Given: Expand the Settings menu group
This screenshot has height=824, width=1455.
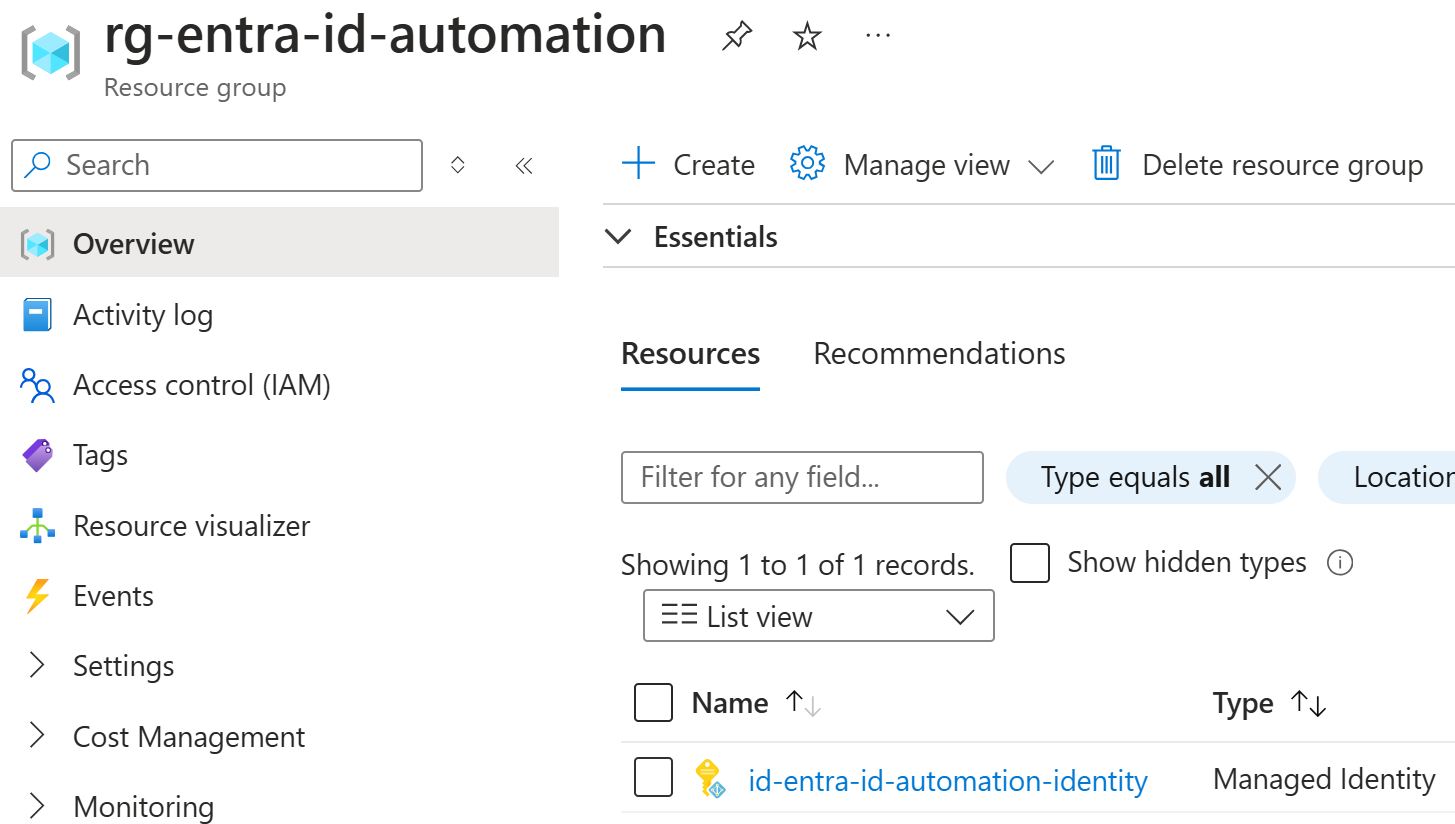Looking at the screenshot, I should point(37,666).
